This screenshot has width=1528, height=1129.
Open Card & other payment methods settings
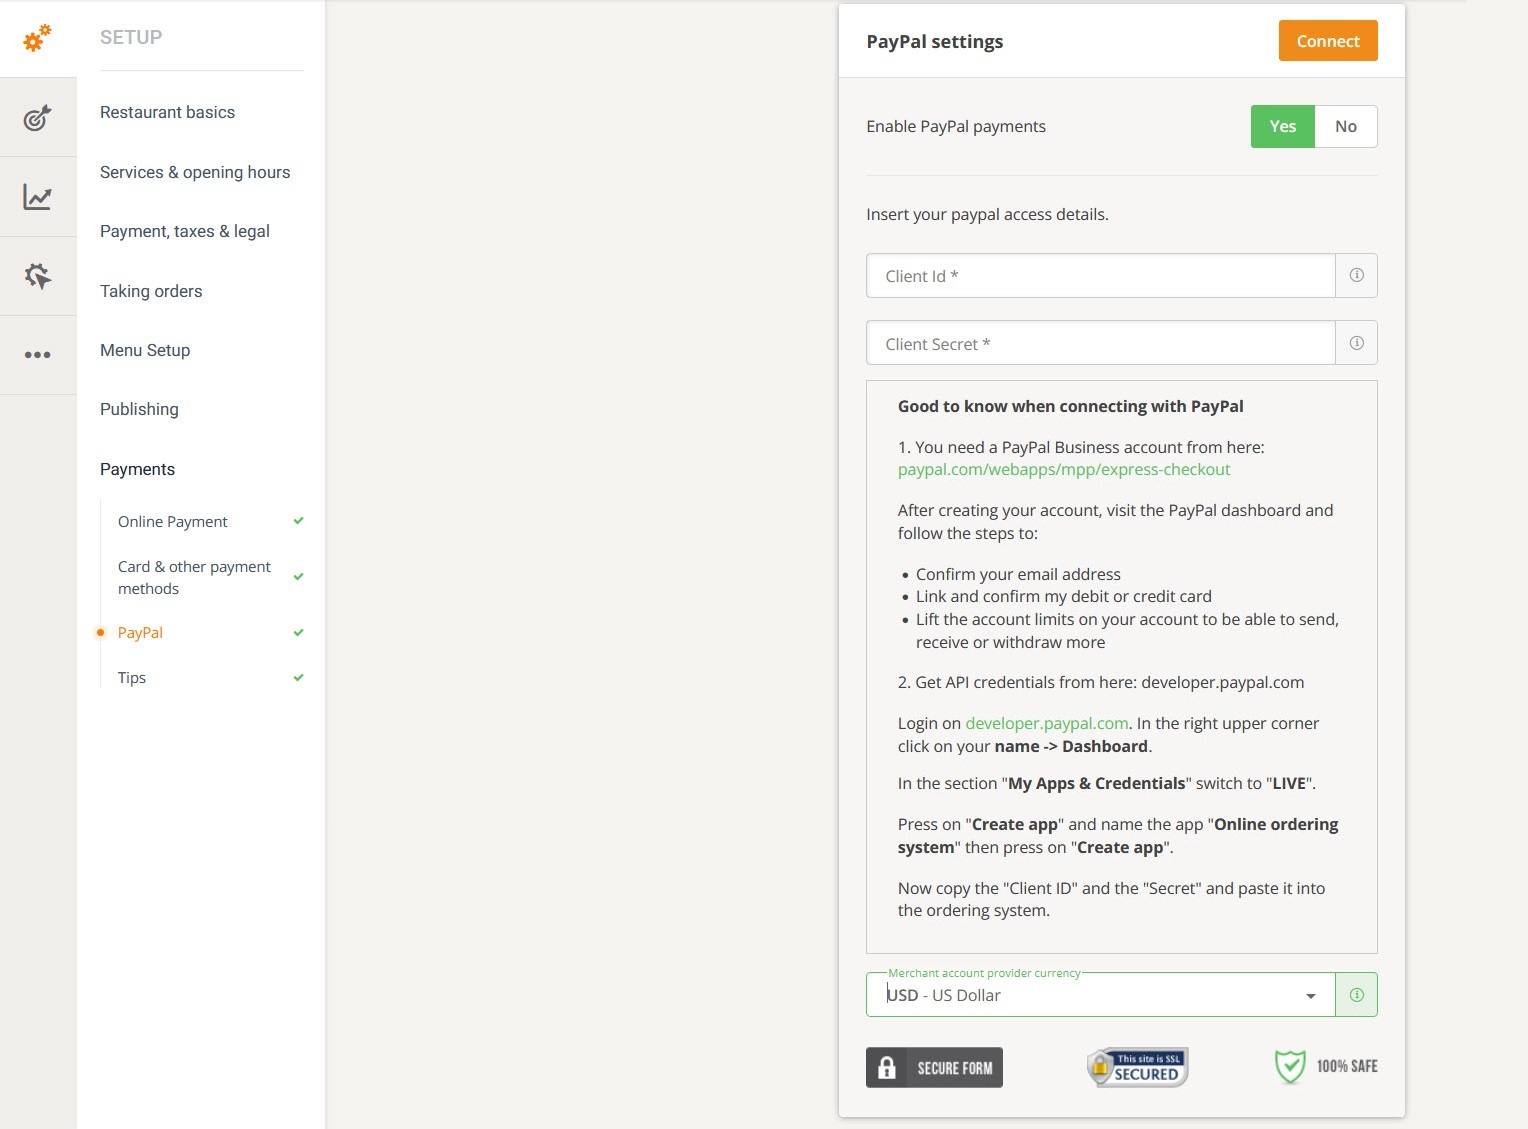tap(193, 577)
